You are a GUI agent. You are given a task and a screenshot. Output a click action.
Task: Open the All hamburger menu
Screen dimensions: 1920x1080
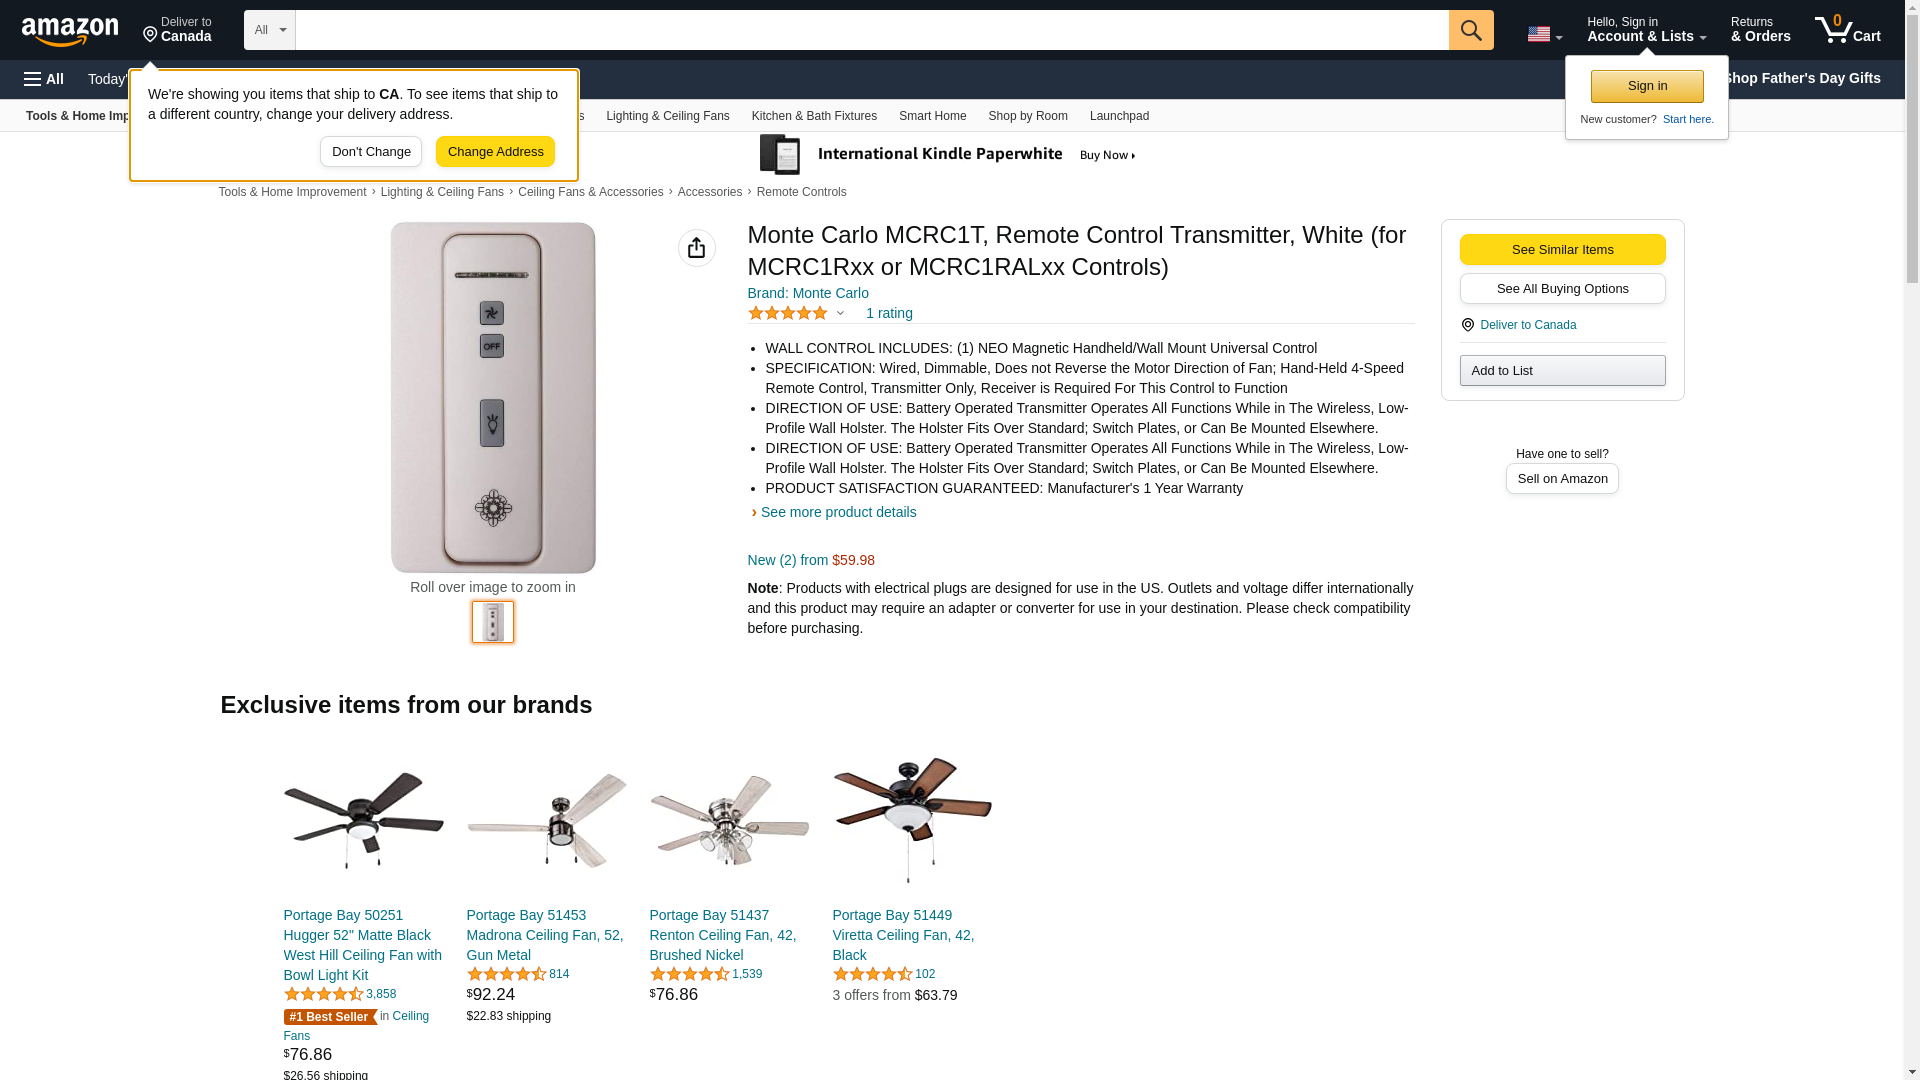pos(44,79)
